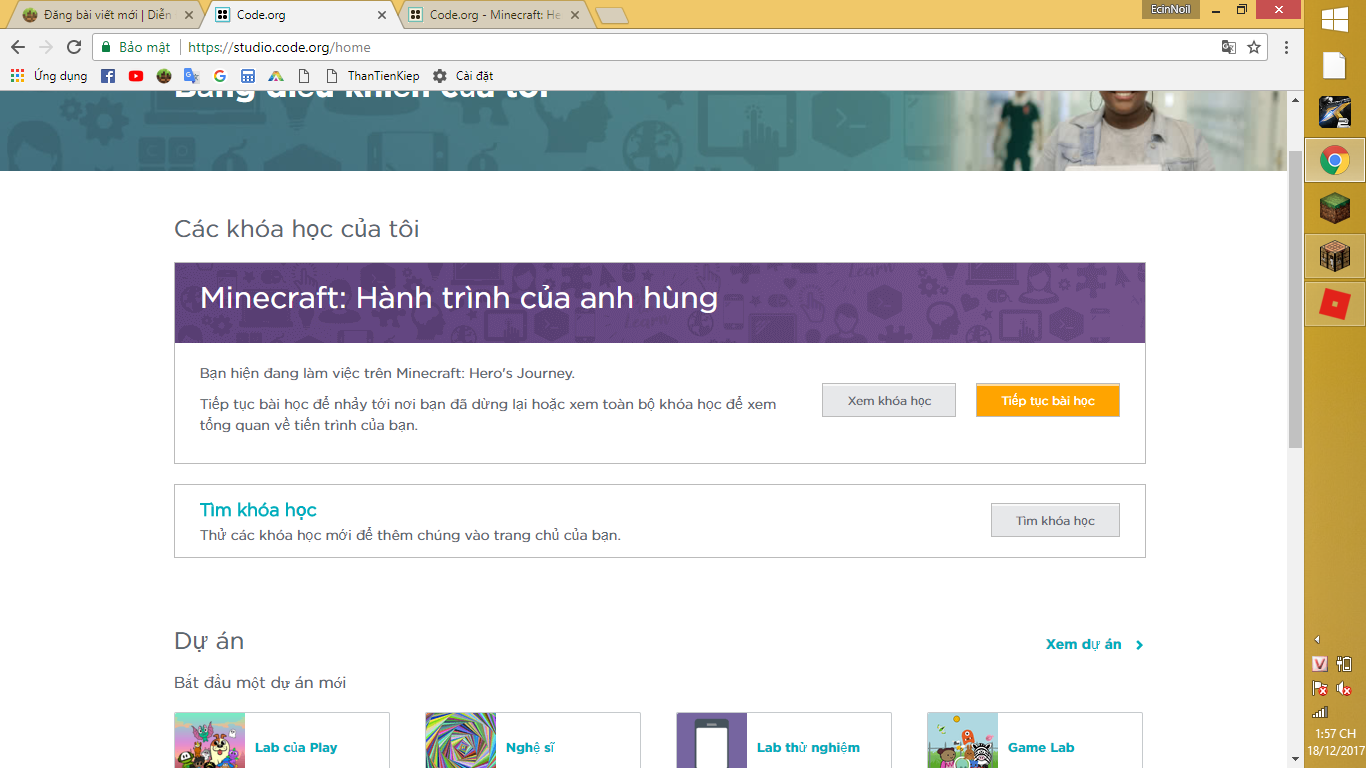This screenshot has width=1366, height=768.
Task: Open the ThanTienKiep bookmark
Action: point(374,76)
